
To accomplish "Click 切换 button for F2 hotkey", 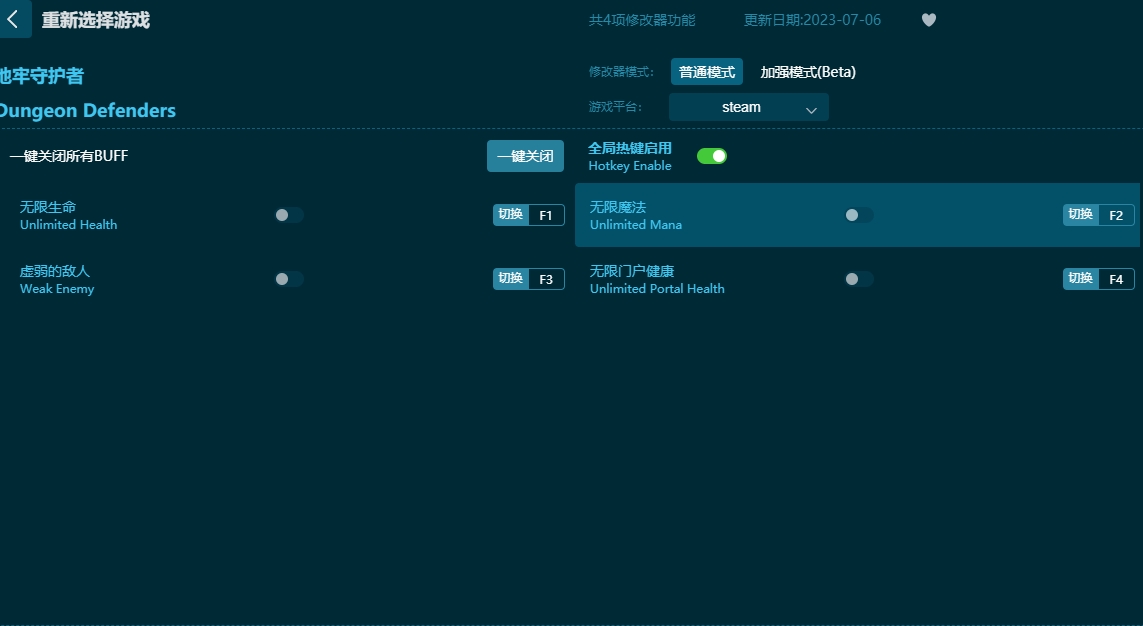I will coord(1080,215).
